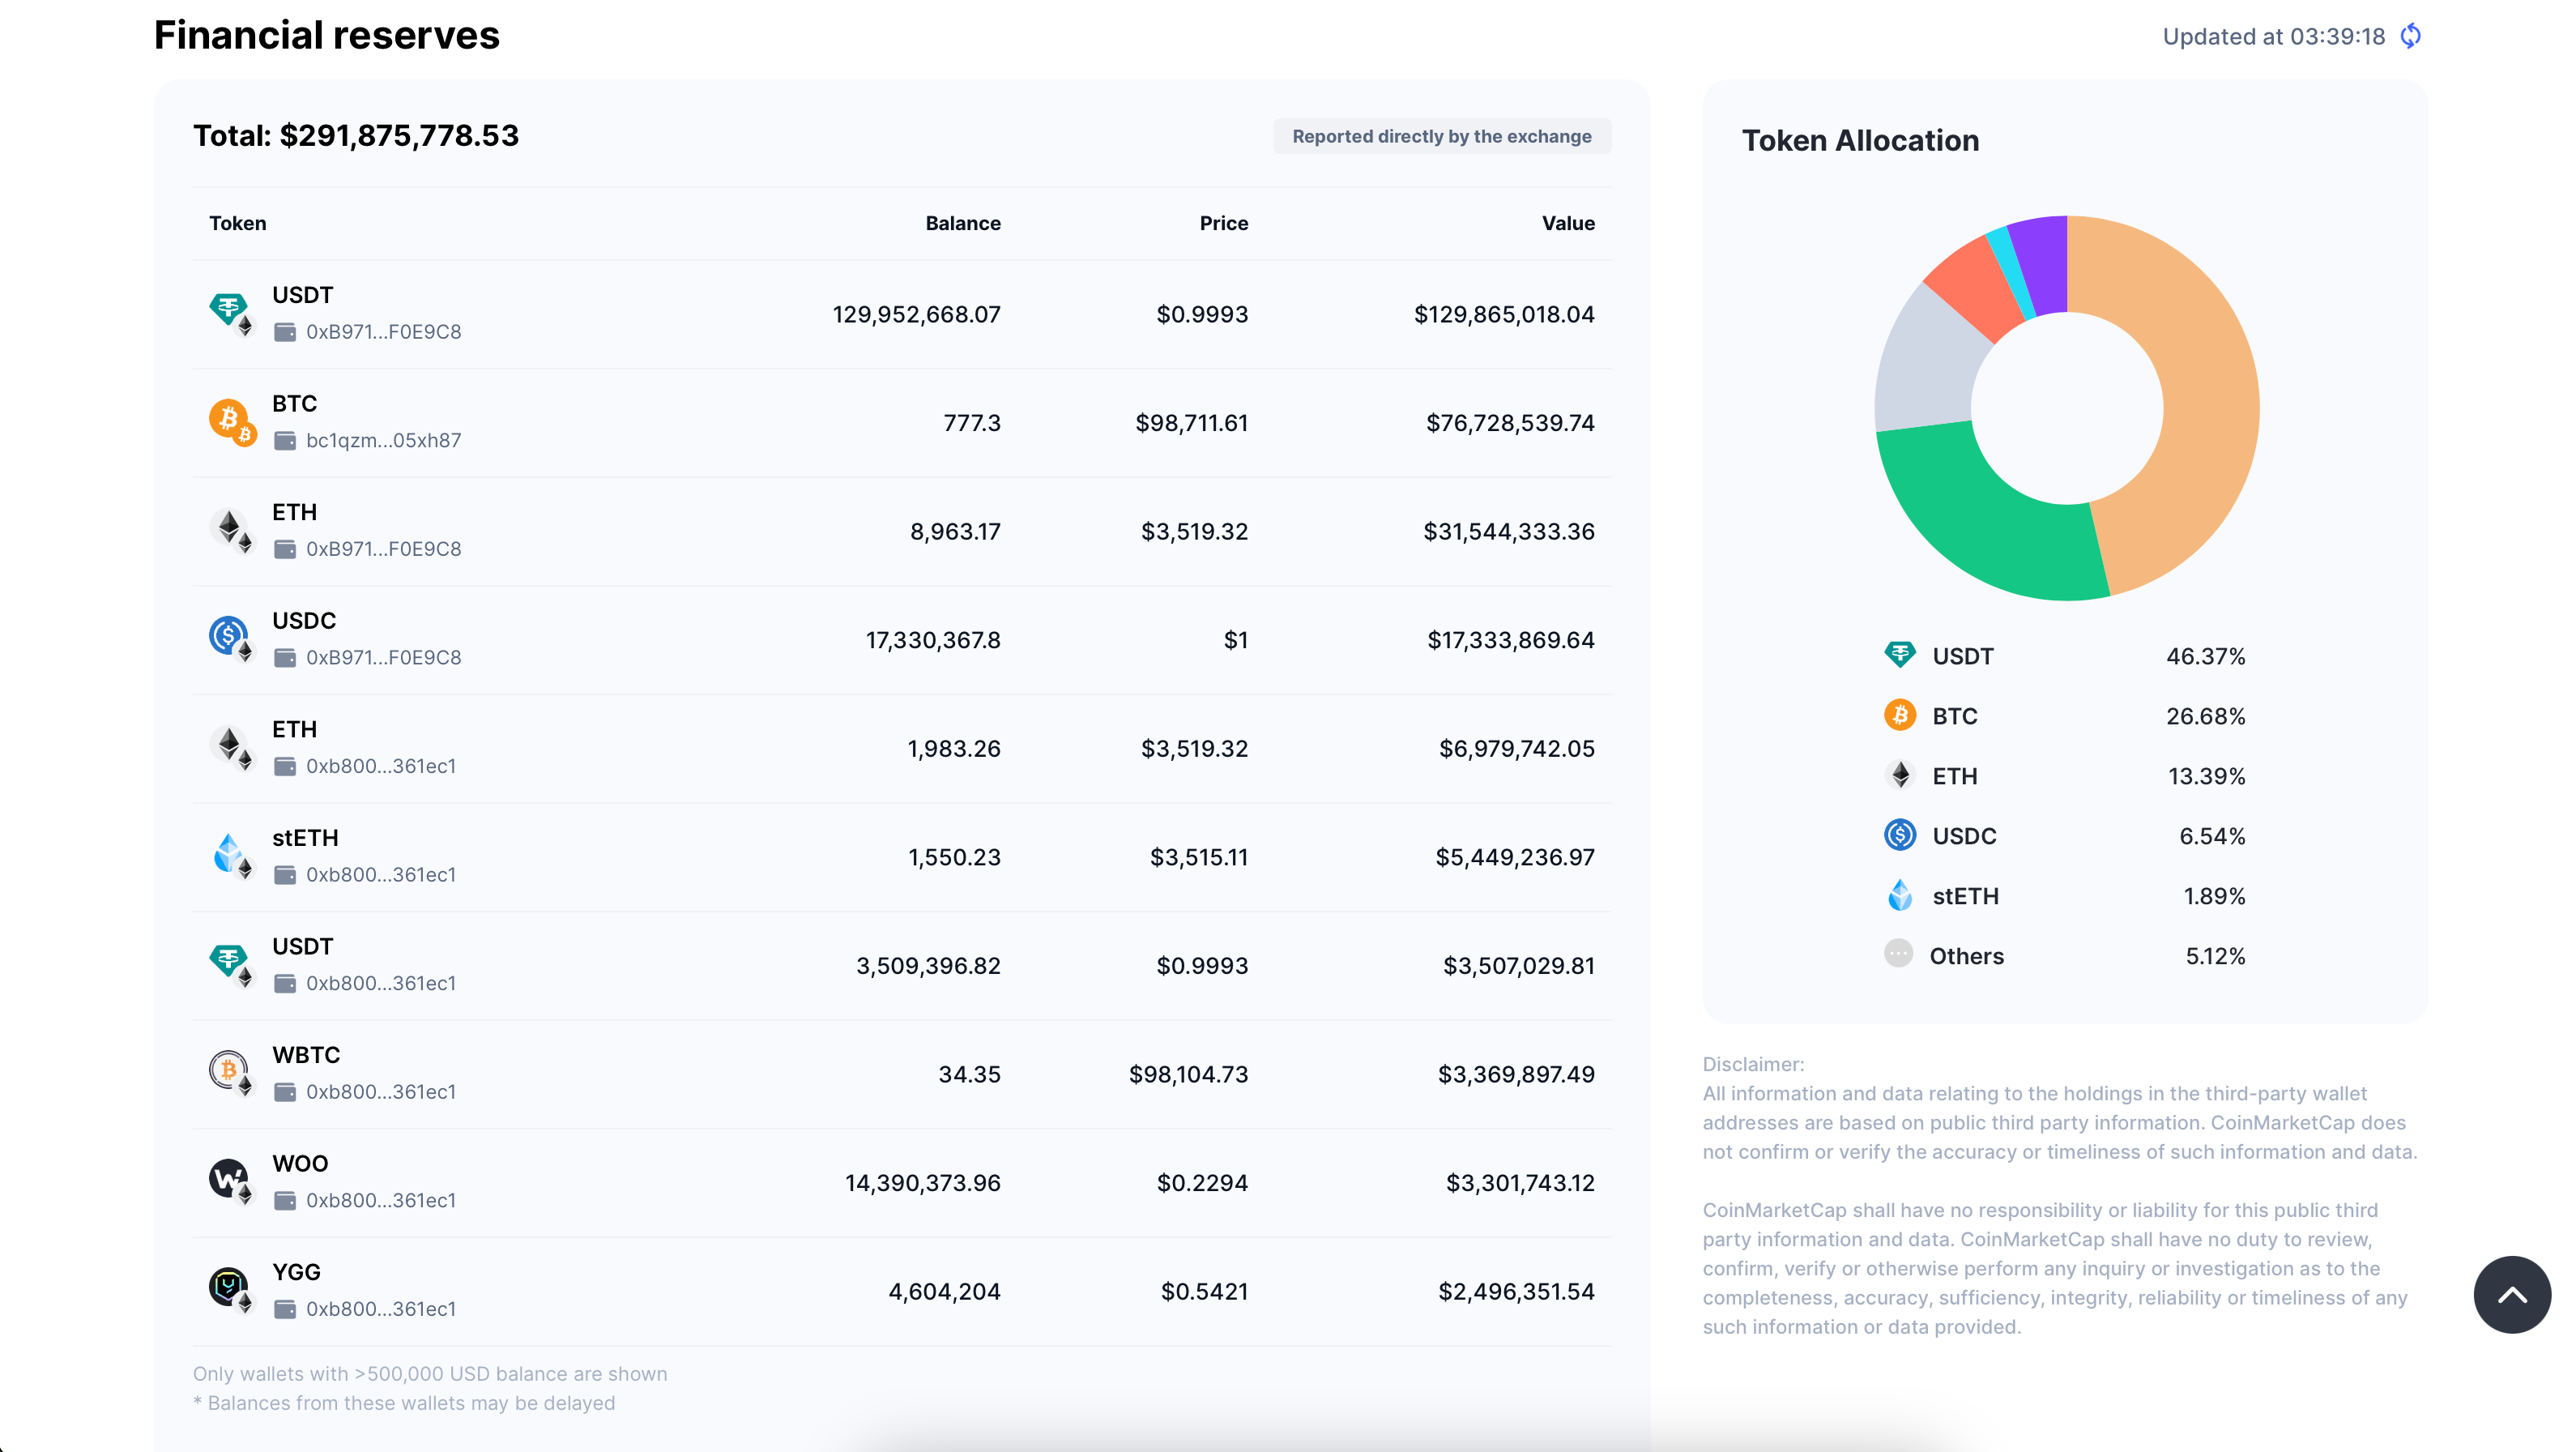Click stETH icon in Token Allocation legend
Image resolution: width=2576 pixels, height=1452 pixels.
1900,894
